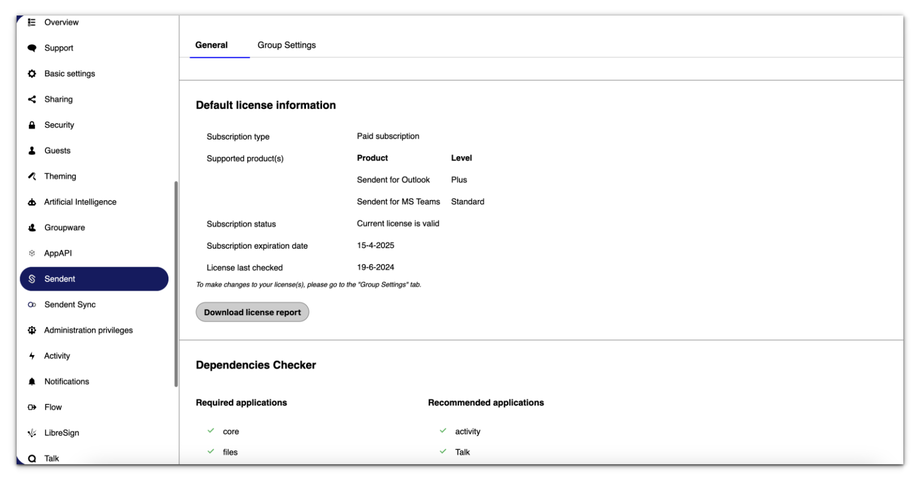
Task: Switch to the Group Settings tab
Action: 286,45
